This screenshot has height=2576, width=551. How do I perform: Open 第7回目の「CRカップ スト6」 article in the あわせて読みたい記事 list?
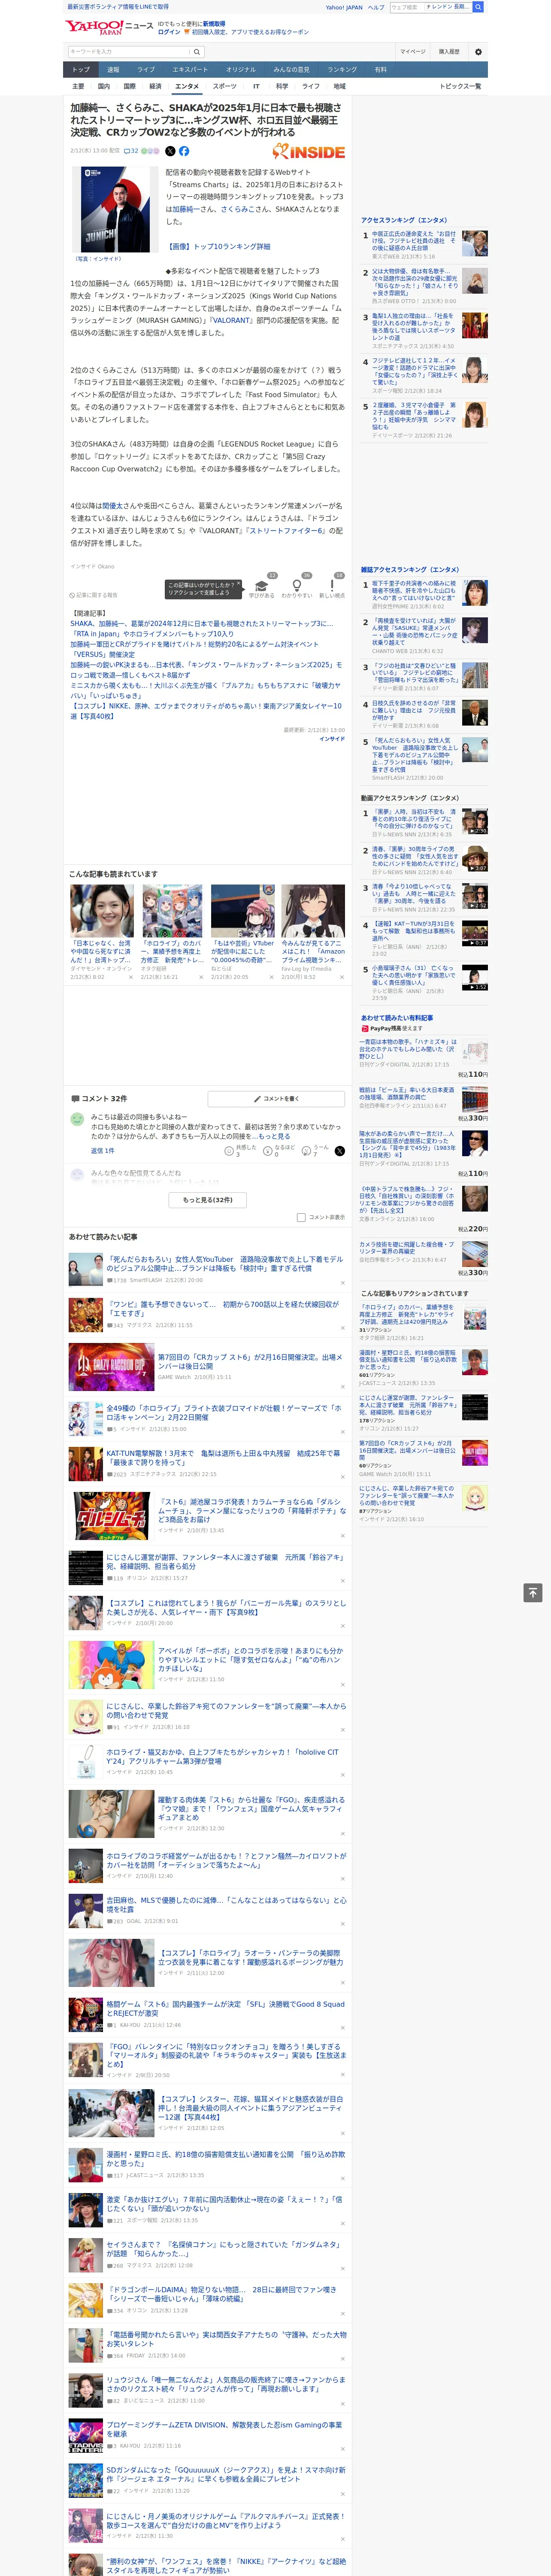tap(251, 1361)
